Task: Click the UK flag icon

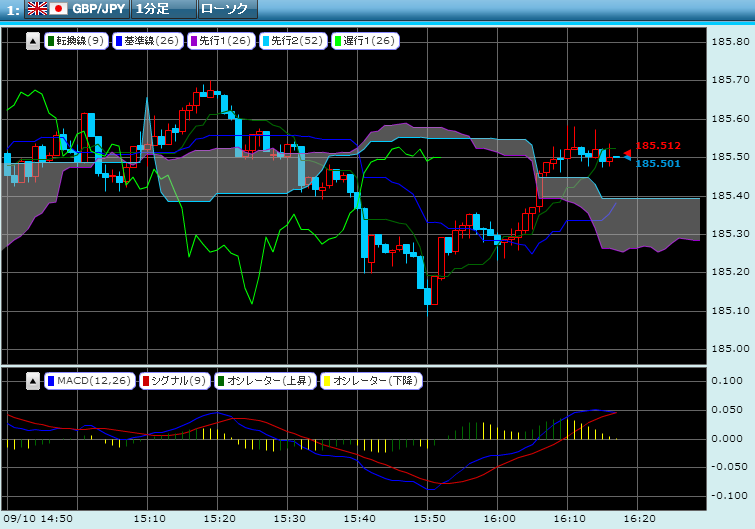Action: (x=37, y=9)
